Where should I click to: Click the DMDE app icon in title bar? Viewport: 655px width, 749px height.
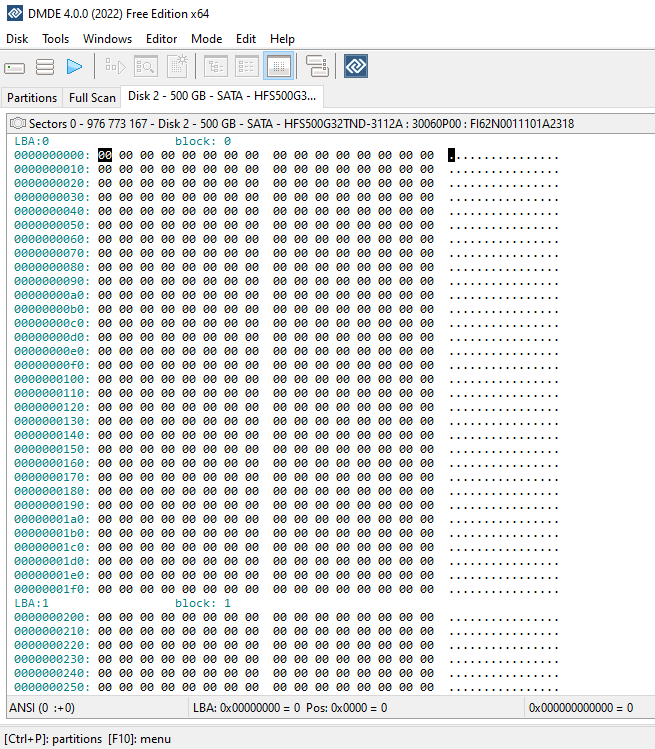point(14,13)
